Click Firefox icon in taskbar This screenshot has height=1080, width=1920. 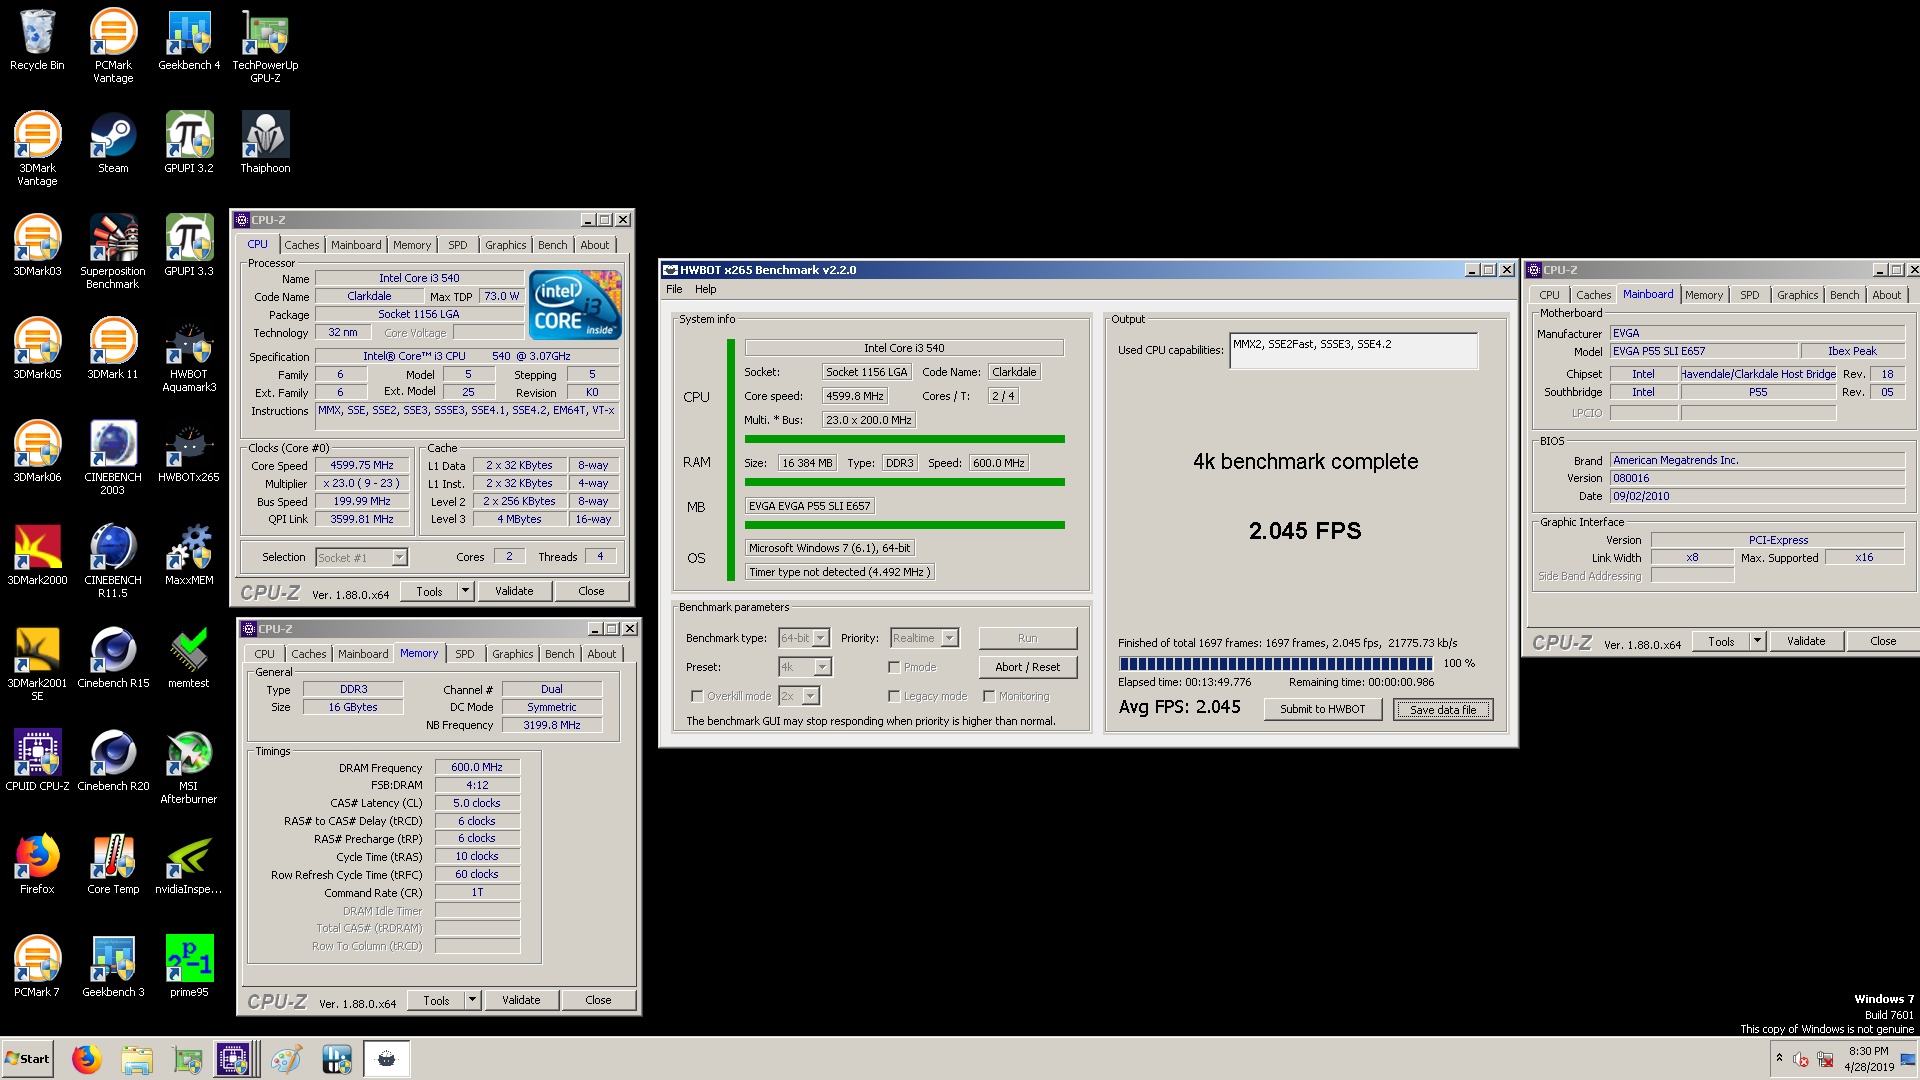coord(86,1059)
